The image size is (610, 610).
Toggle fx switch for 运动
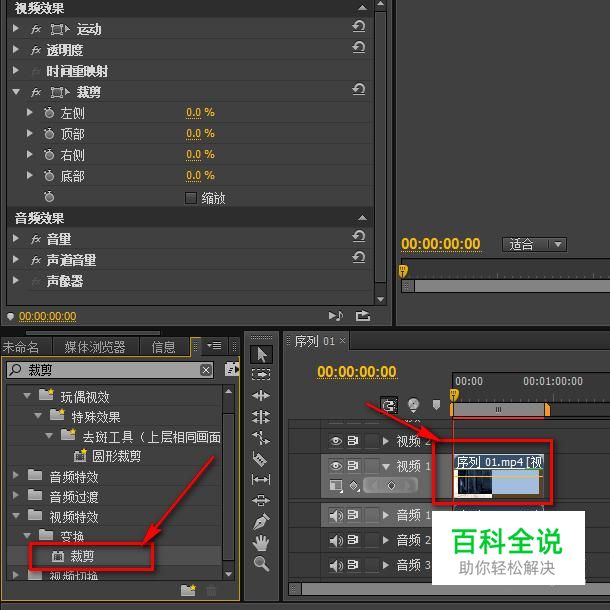coord(36,29)
